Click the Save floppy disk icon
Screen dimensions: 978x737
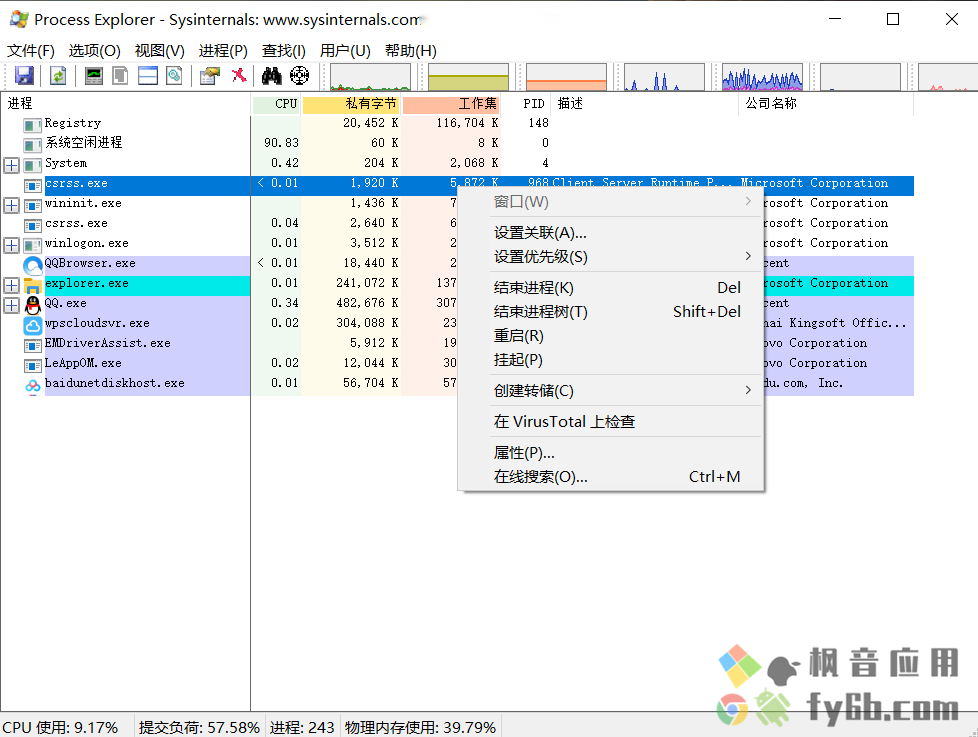(x=24, y=76)
